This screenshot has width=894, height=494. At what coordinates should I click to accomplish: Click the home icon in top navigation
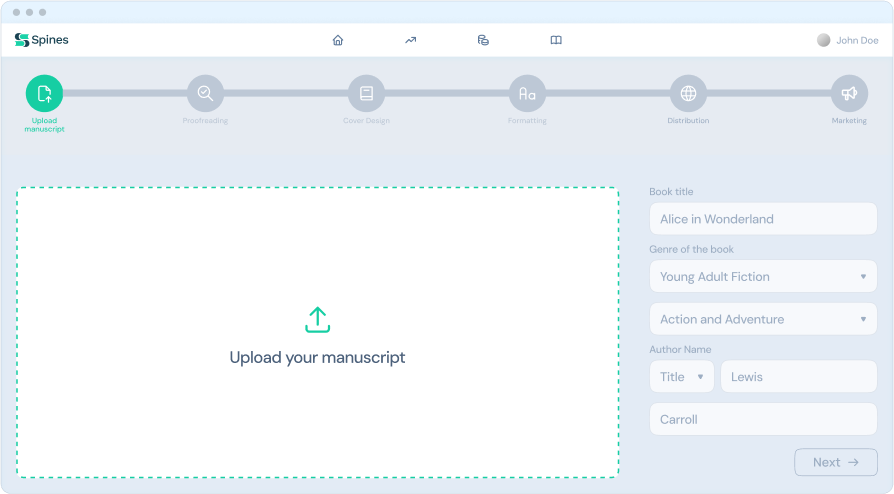pyautogui.click(x=338, y=40)
